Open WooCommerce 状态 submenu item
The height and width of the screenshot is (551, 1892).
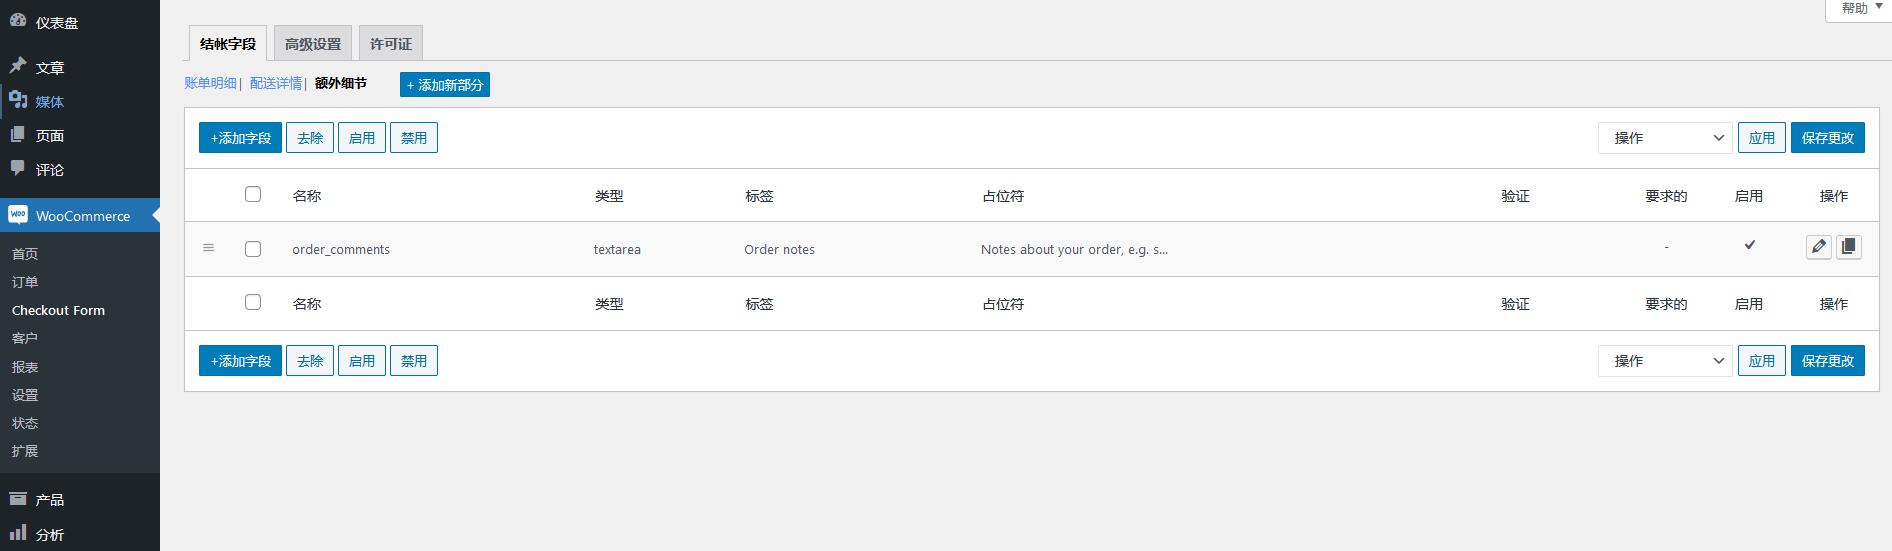[x=25, y=423]
